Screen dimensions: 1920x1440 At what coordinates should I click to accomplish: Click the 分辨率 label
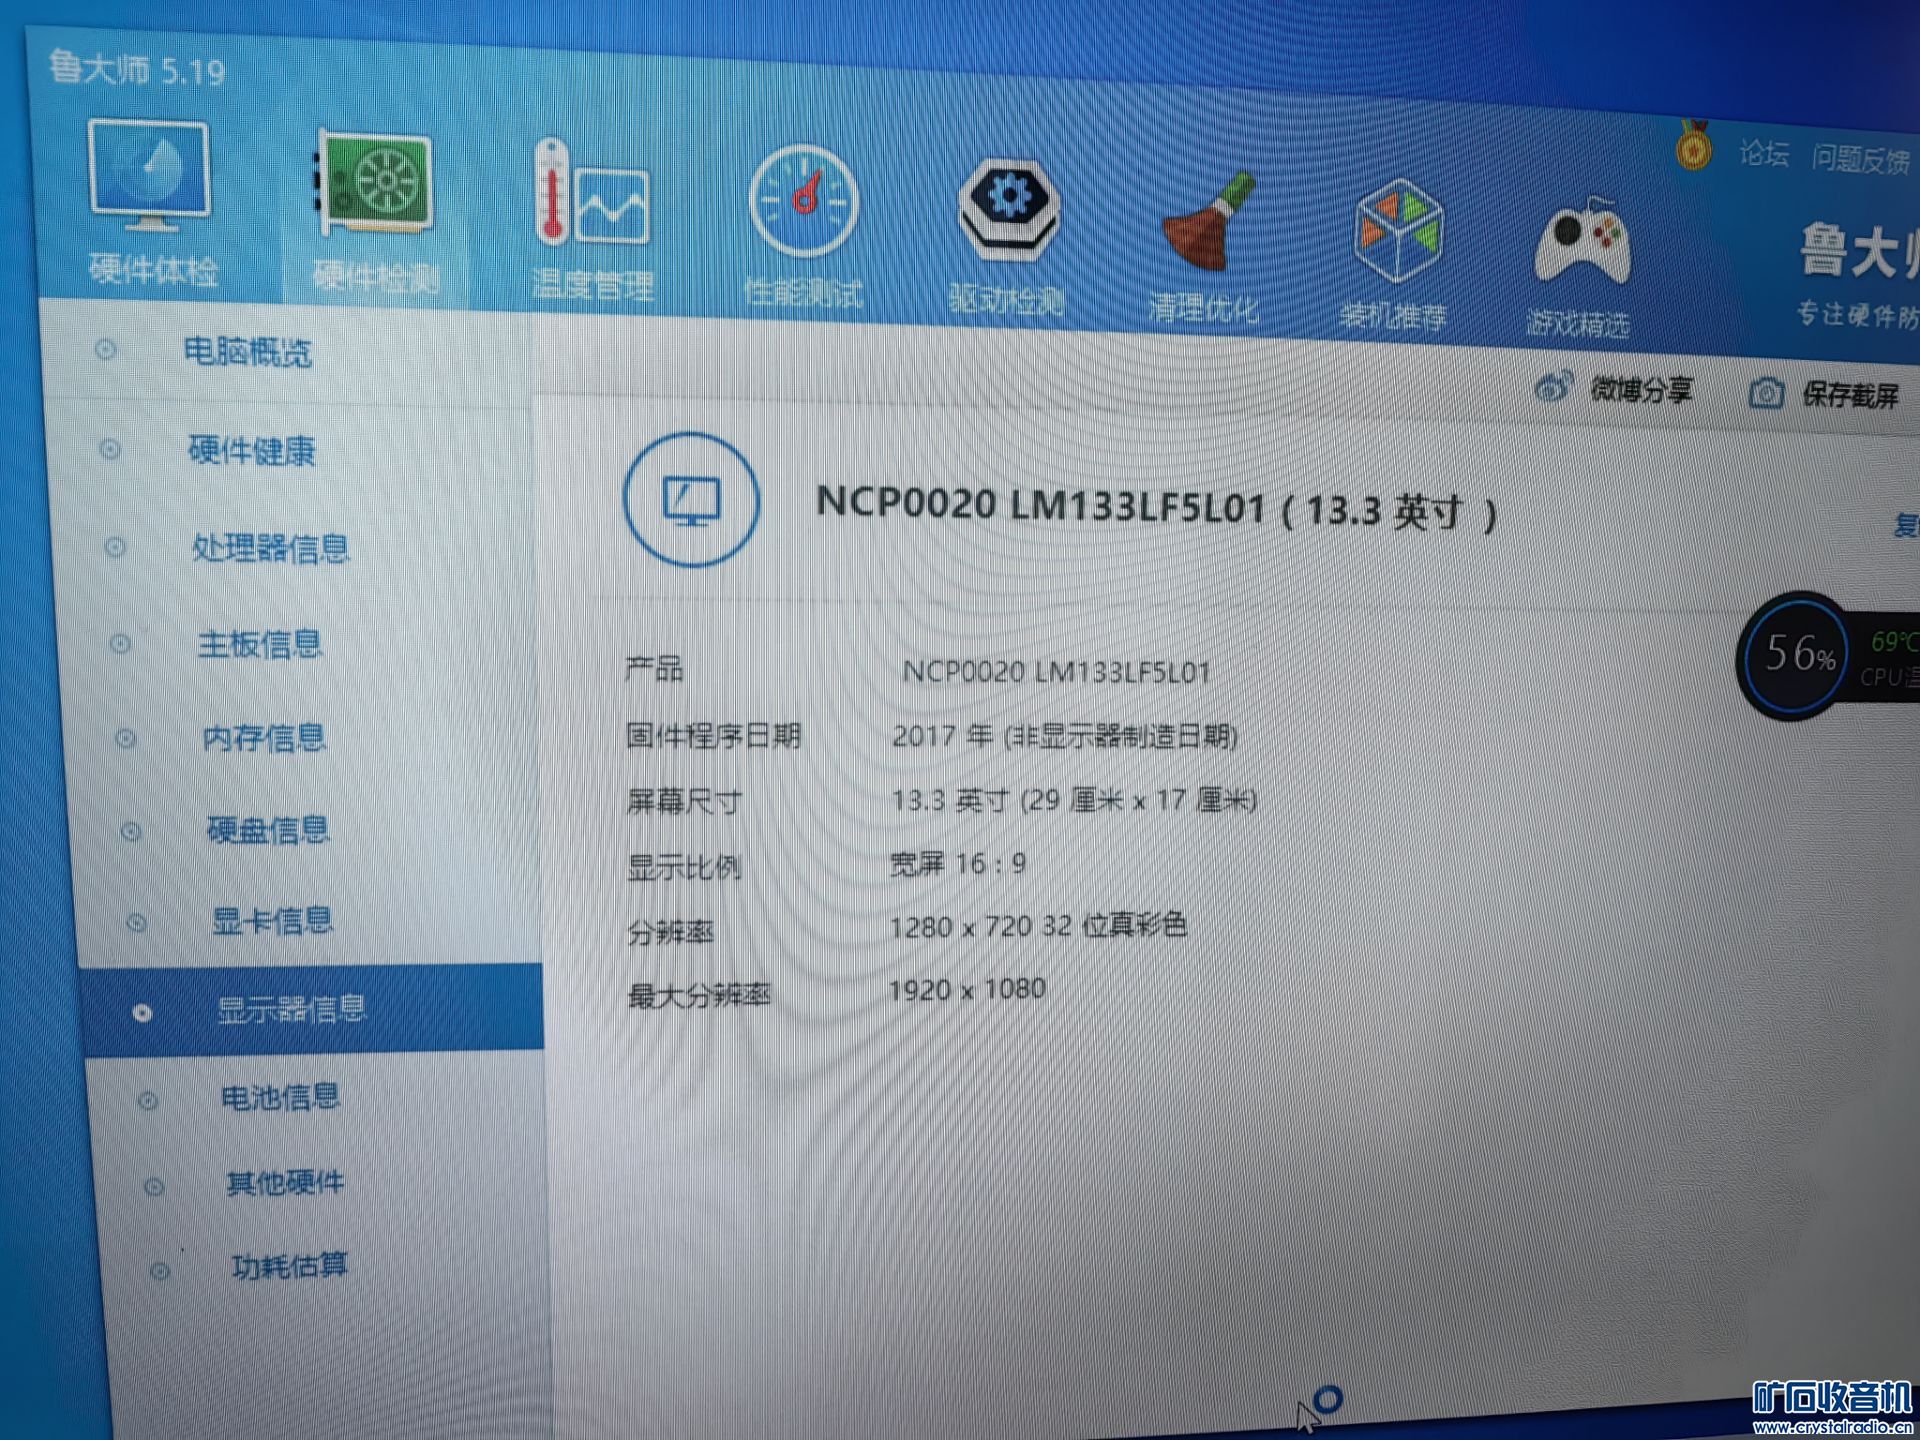click(x=671, y=932)
